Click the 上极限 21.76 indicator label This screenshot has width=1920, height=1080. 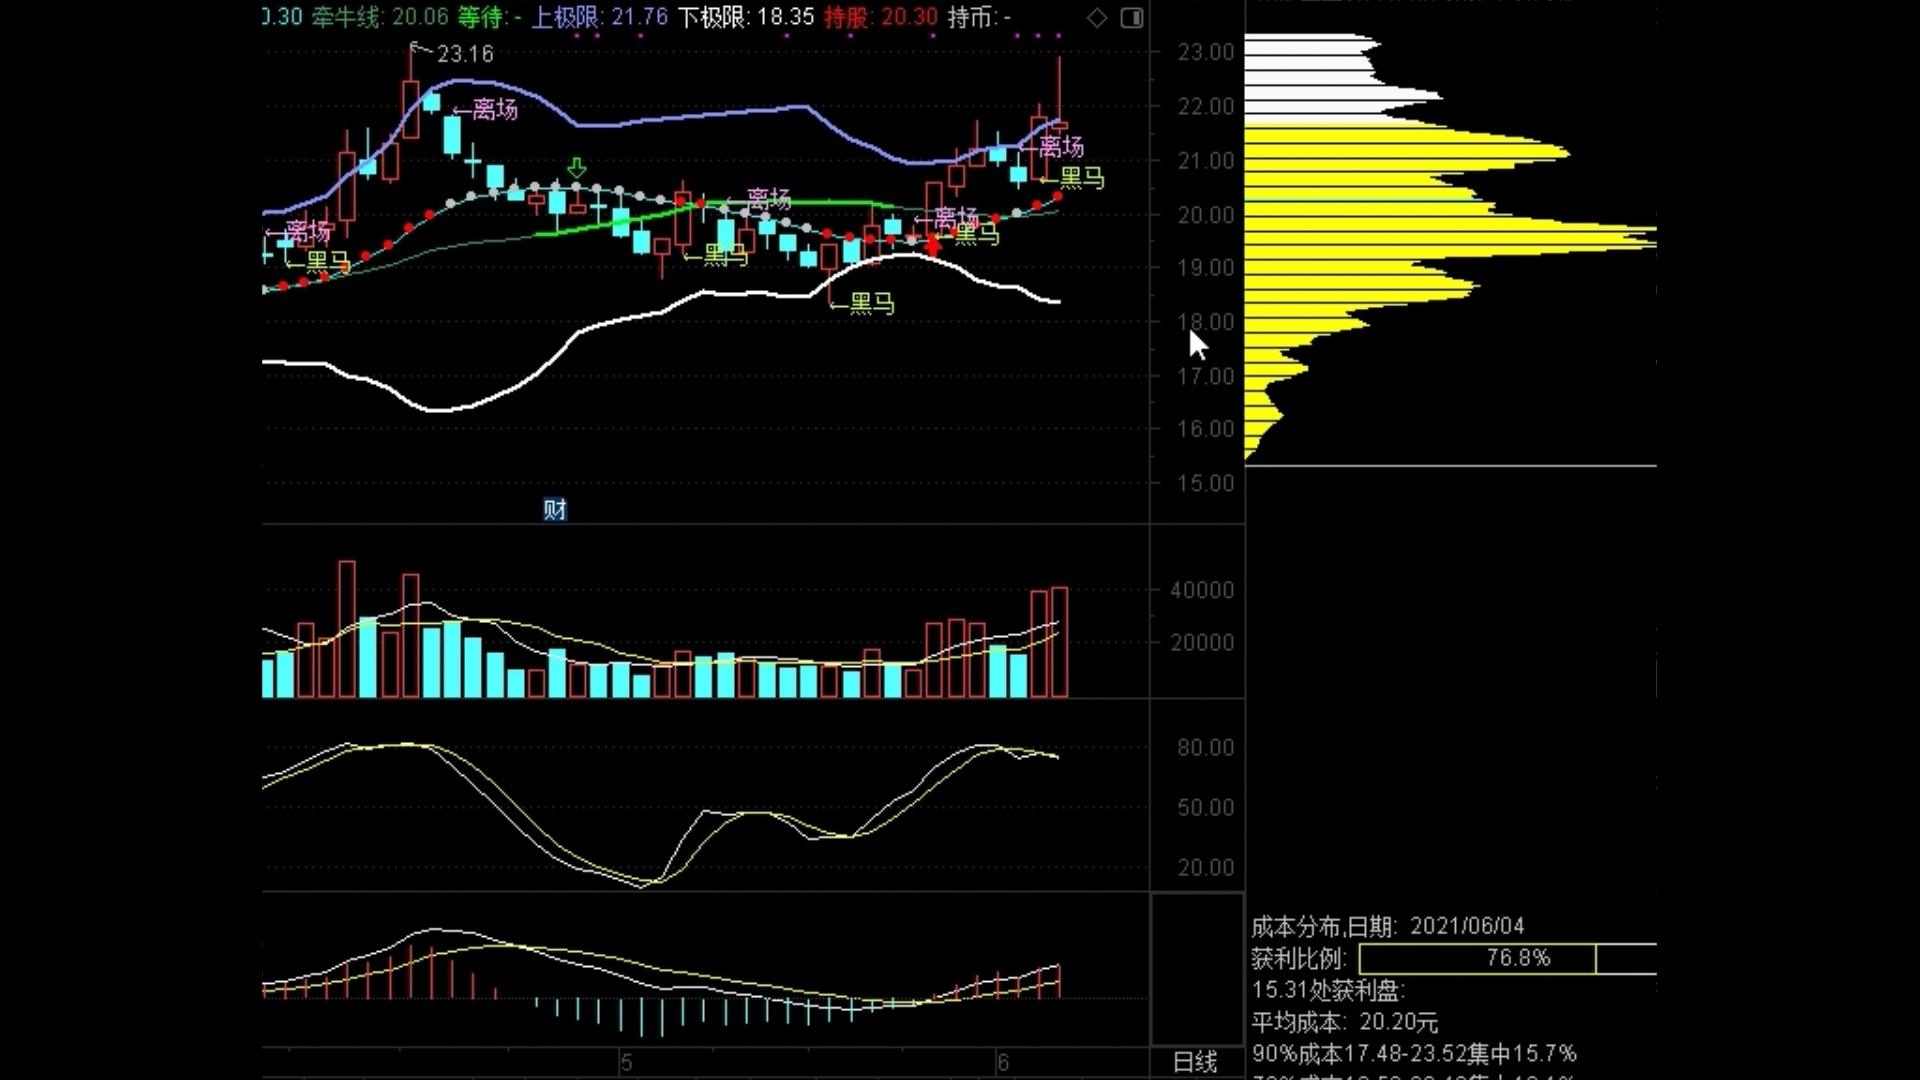click(598, 17)
